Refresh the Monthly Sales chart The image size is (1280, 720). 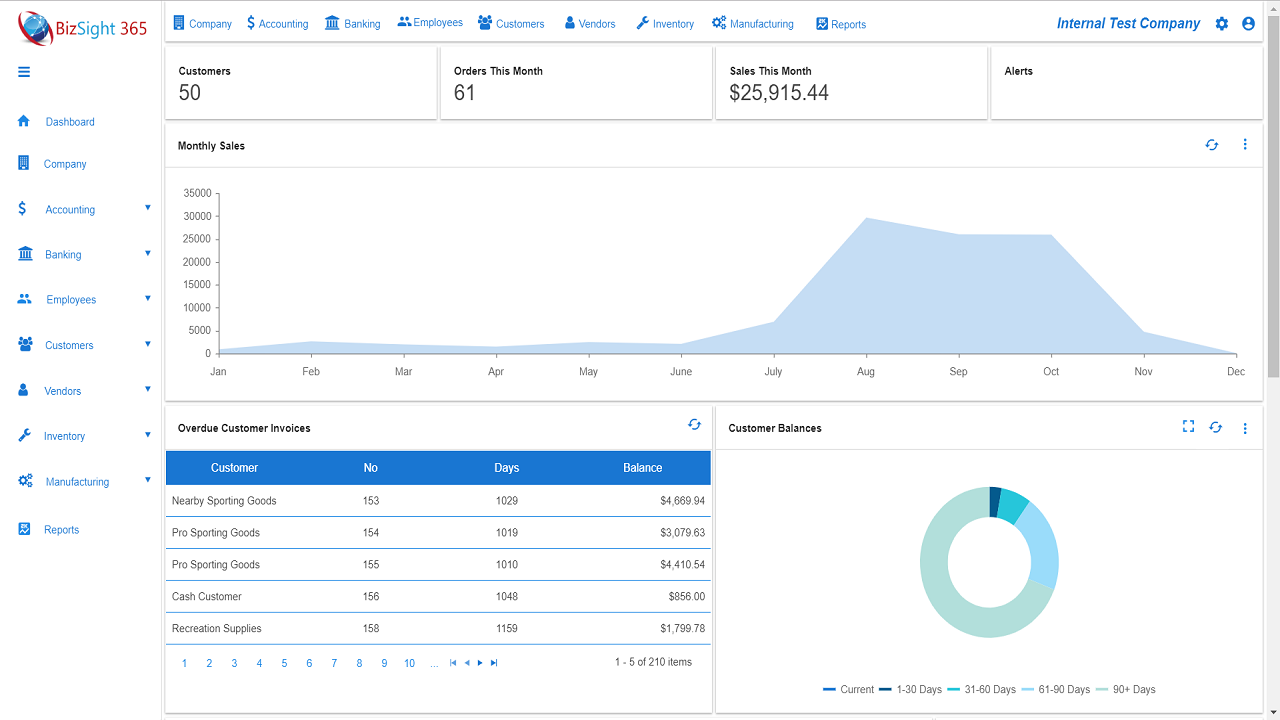coord(1212,145)
